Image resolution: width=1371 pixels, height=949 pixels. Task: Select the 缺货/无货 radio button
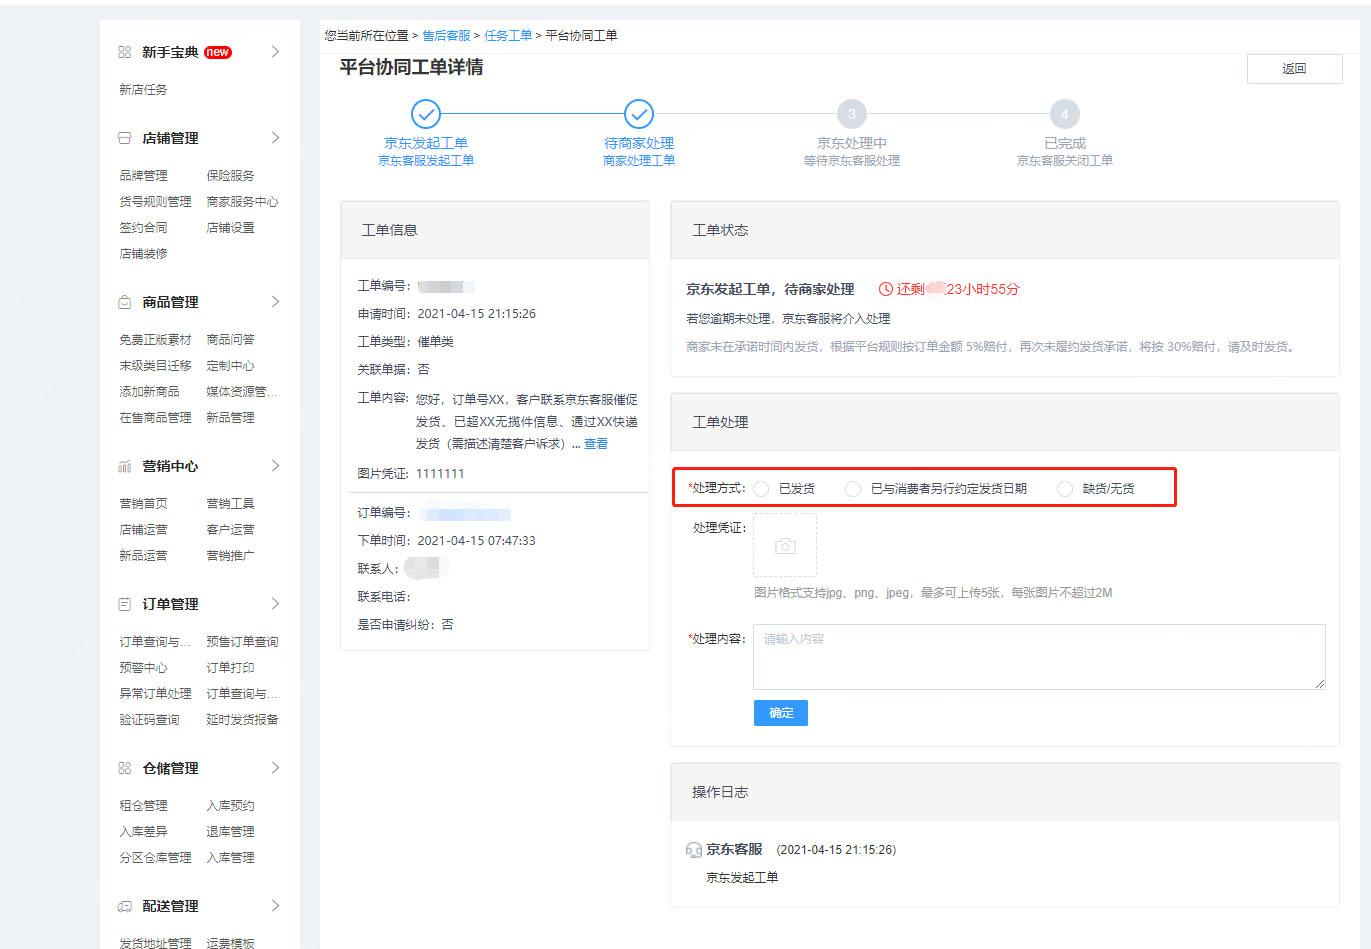tap(1063, 488)
